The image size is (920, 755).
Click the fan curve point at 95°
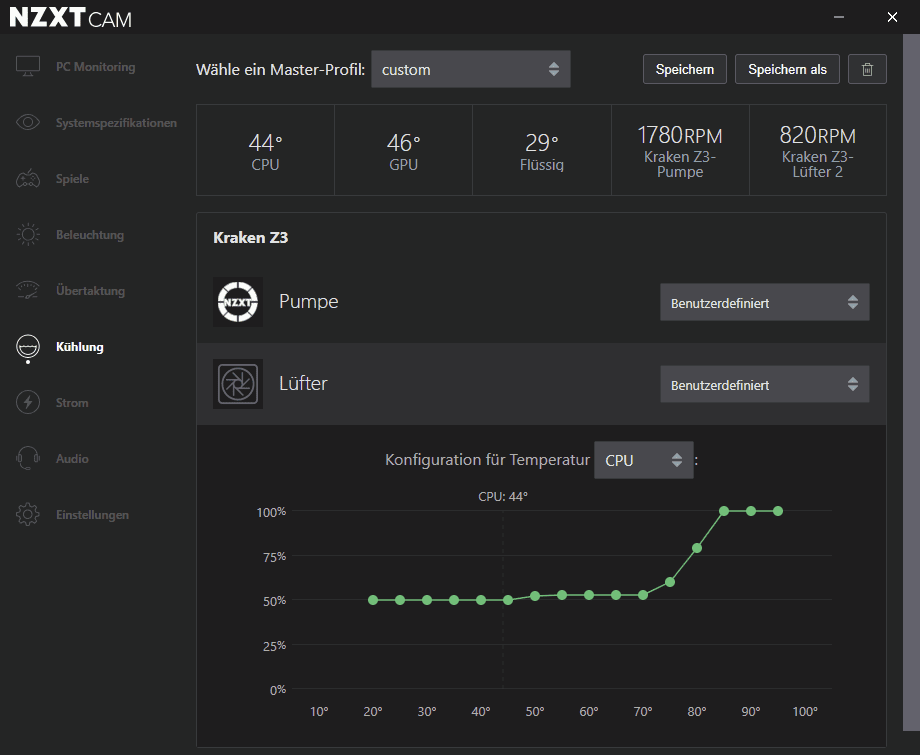click(x=778, y=511)
